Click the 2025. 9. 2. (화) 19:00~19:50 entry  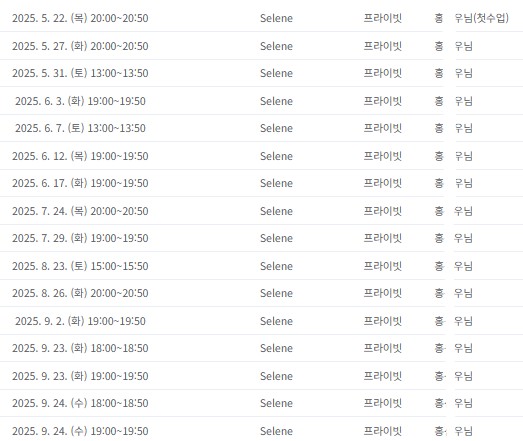[80, 321]
